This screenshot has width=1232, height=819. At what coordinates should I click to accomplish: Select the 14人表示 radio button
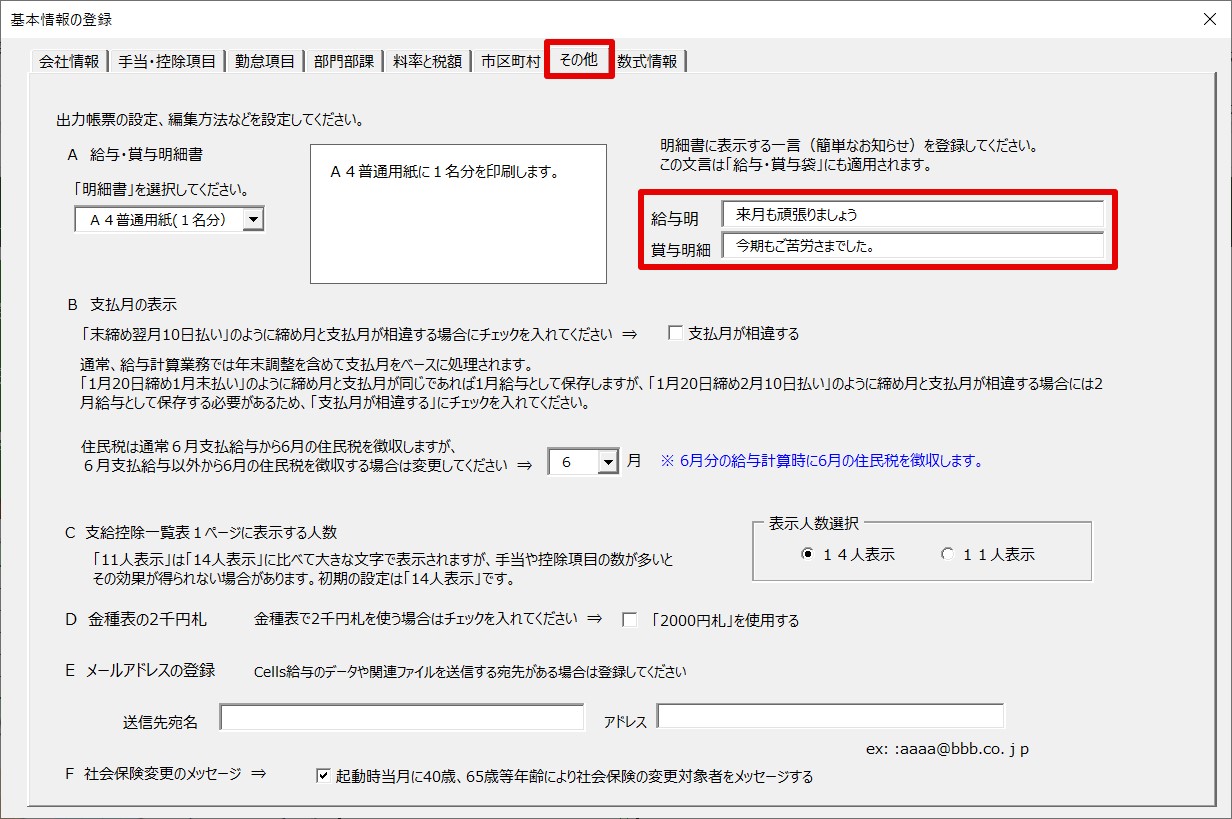(807, 555)
